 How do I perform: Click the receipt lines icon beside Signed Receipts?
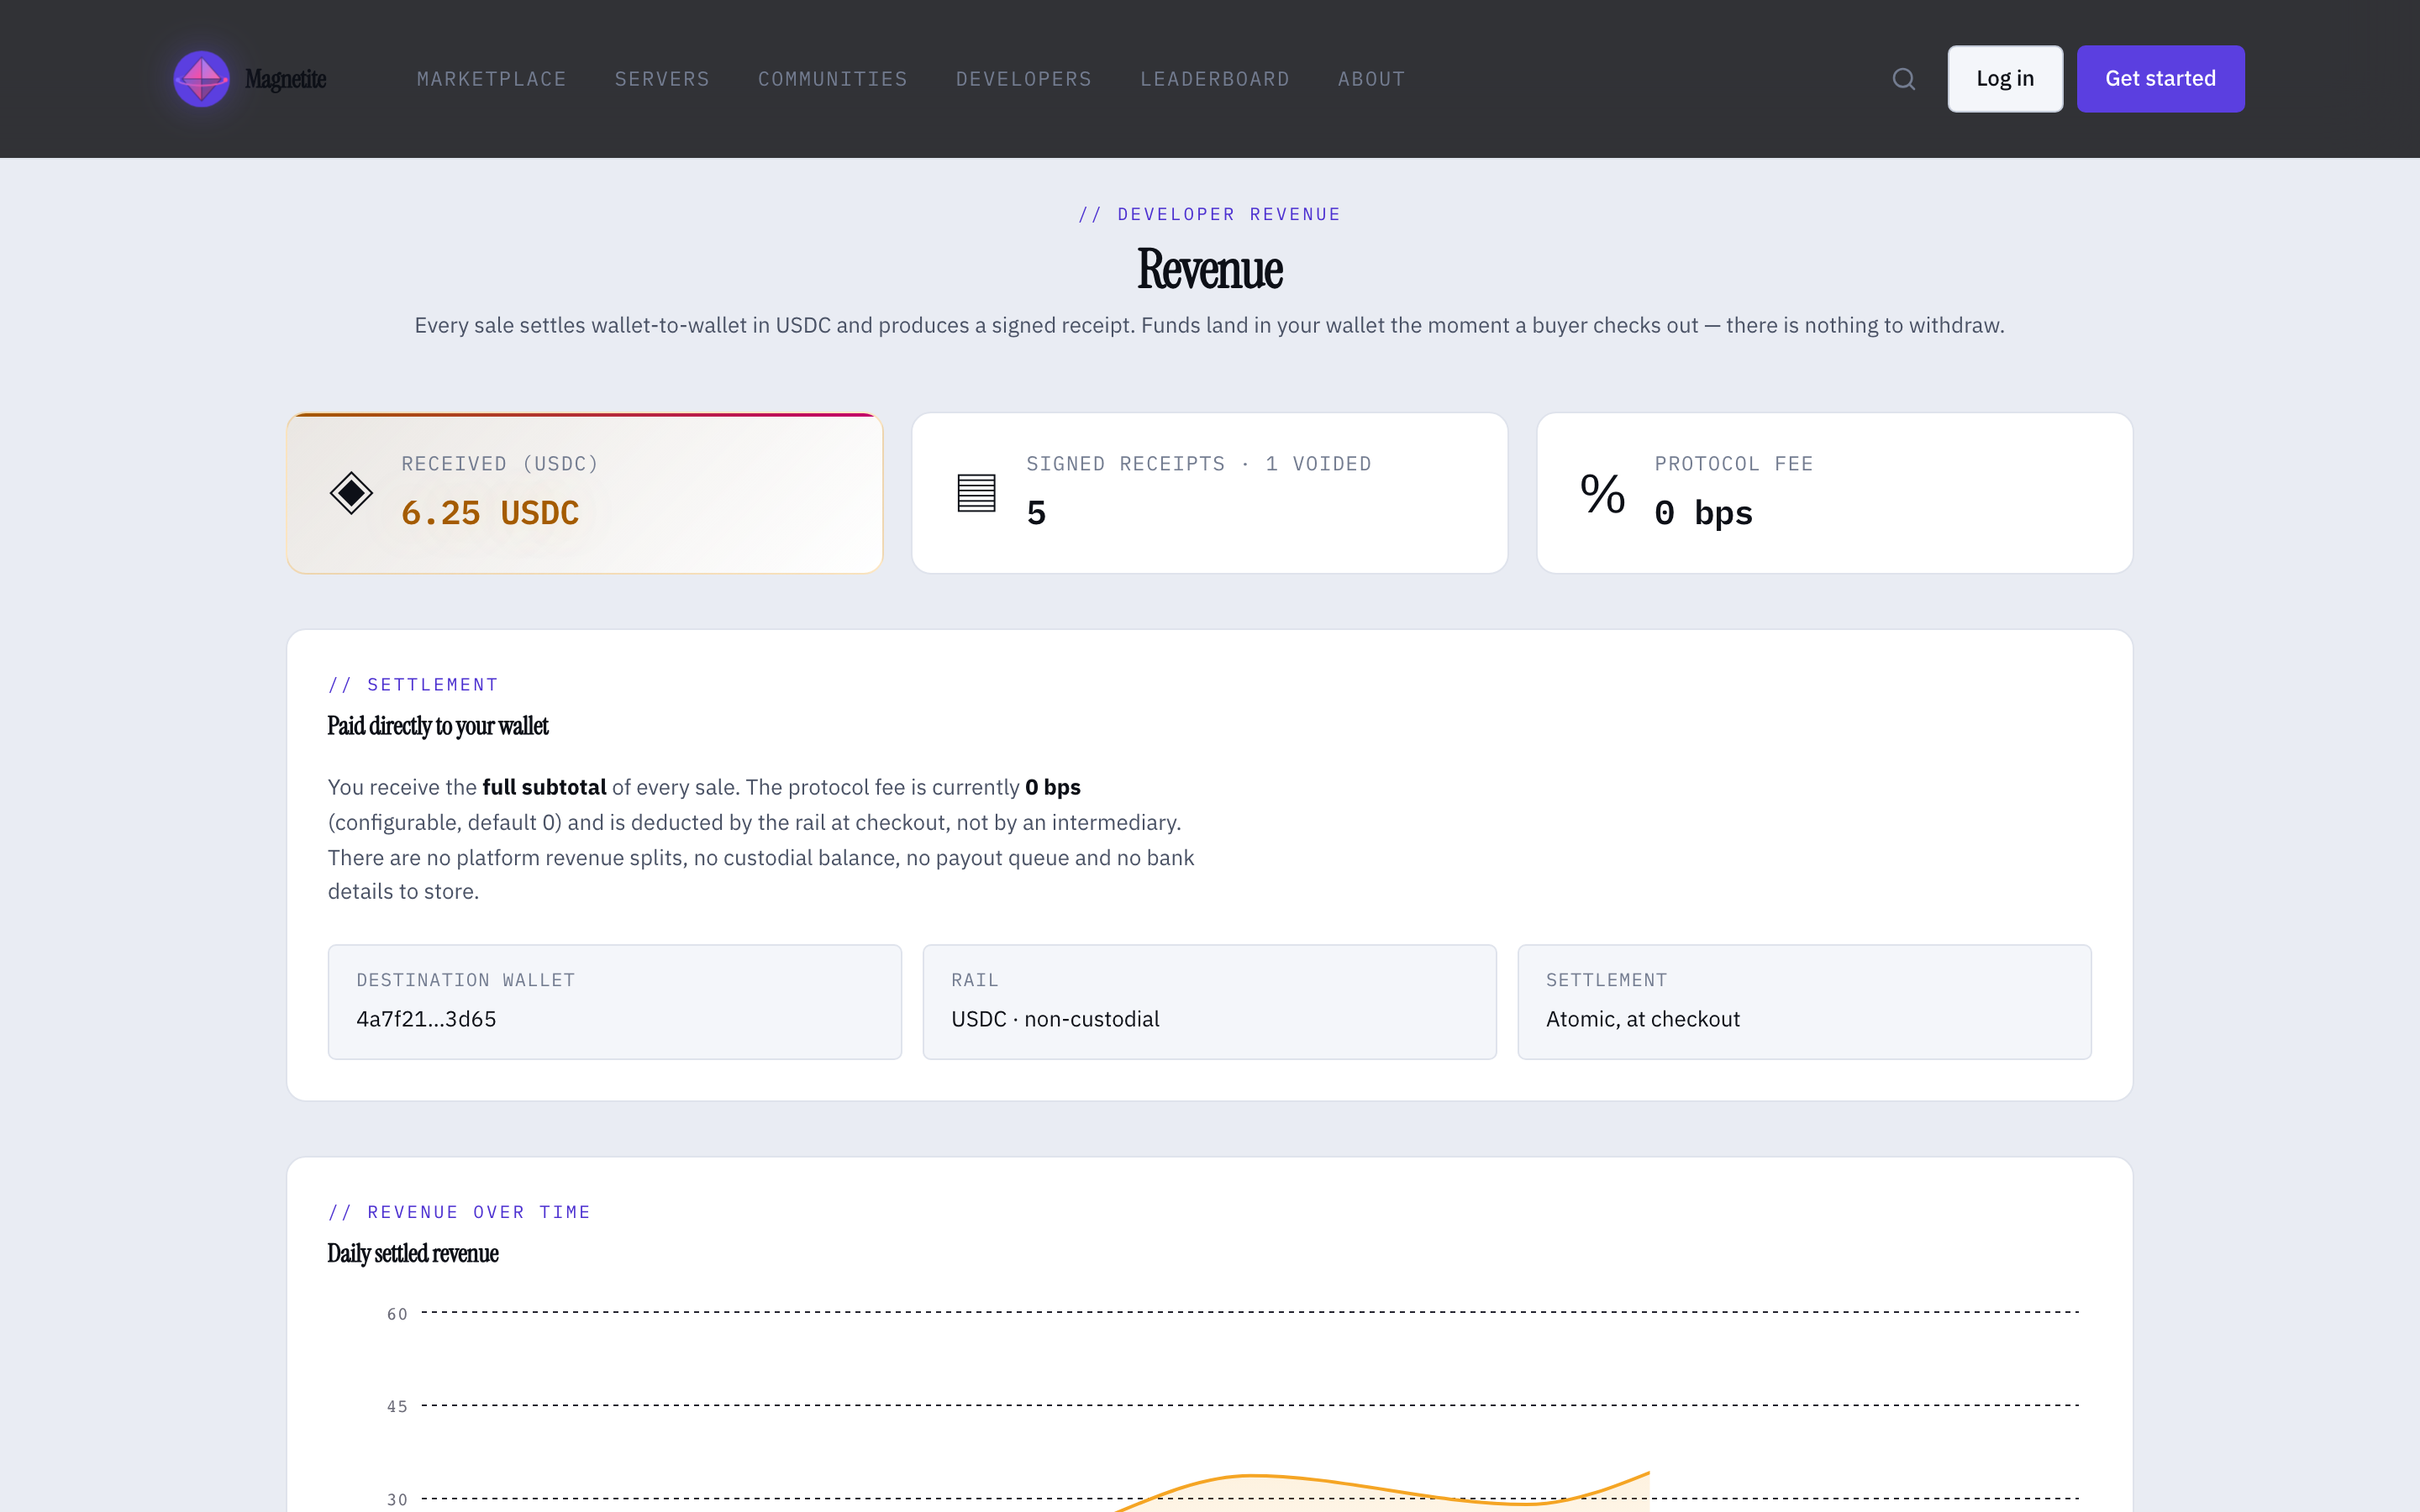(976, 493)
